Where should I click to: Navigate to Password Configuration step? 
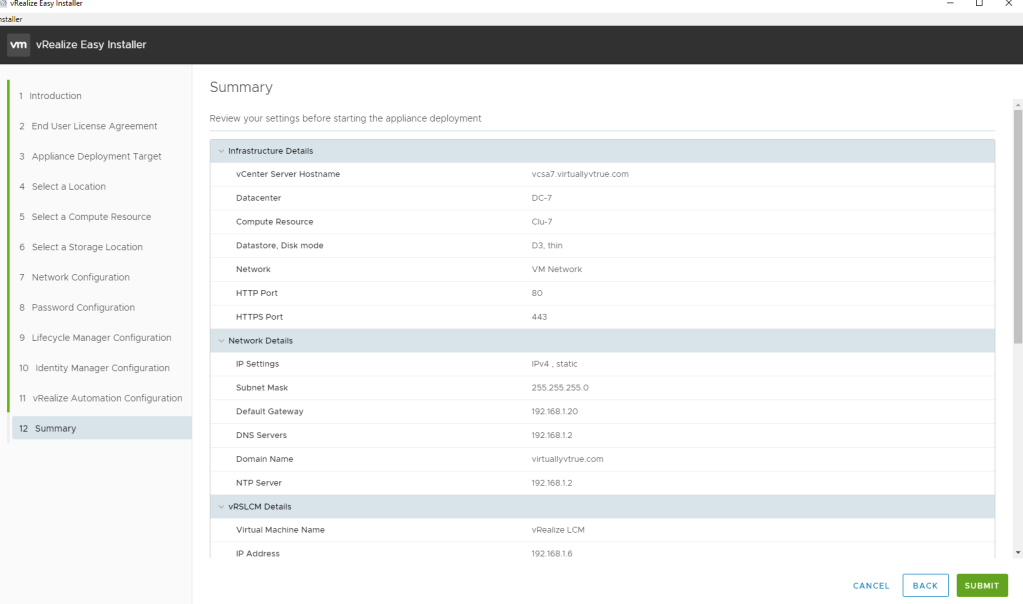tap(77, 307)
